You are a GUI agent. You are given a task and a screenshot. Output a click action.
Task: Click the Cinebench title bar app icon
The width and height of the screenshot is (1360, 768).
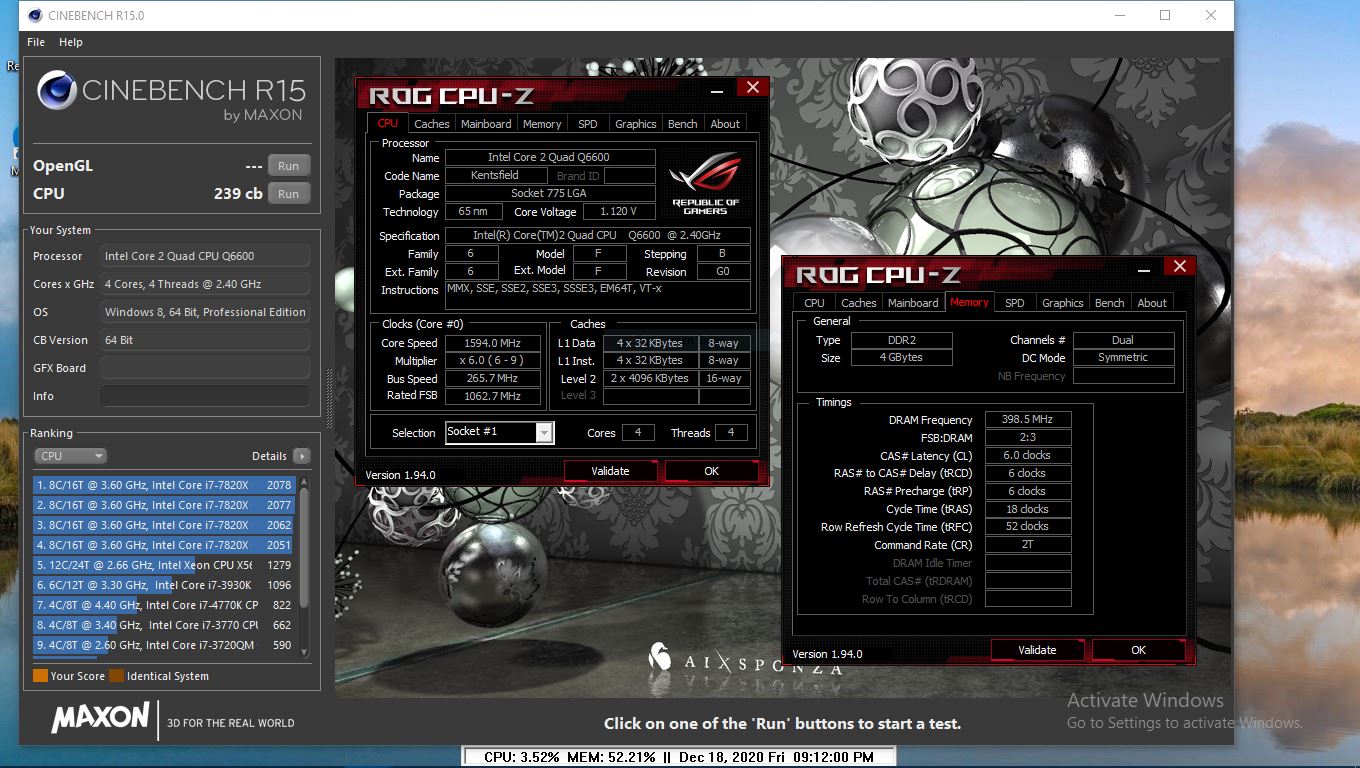pyautogui.click(x=35, y=15)
